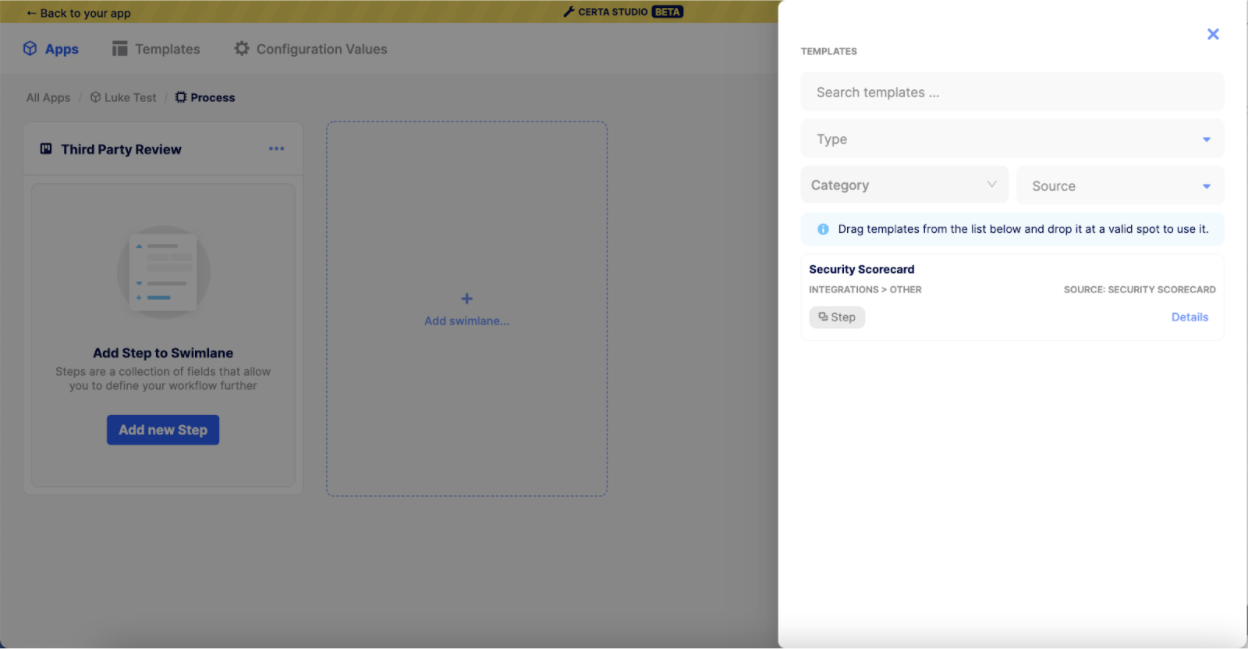Expand the Category dropdown
The height and width of the screenshot is (649, 1252).
(904, 185)
